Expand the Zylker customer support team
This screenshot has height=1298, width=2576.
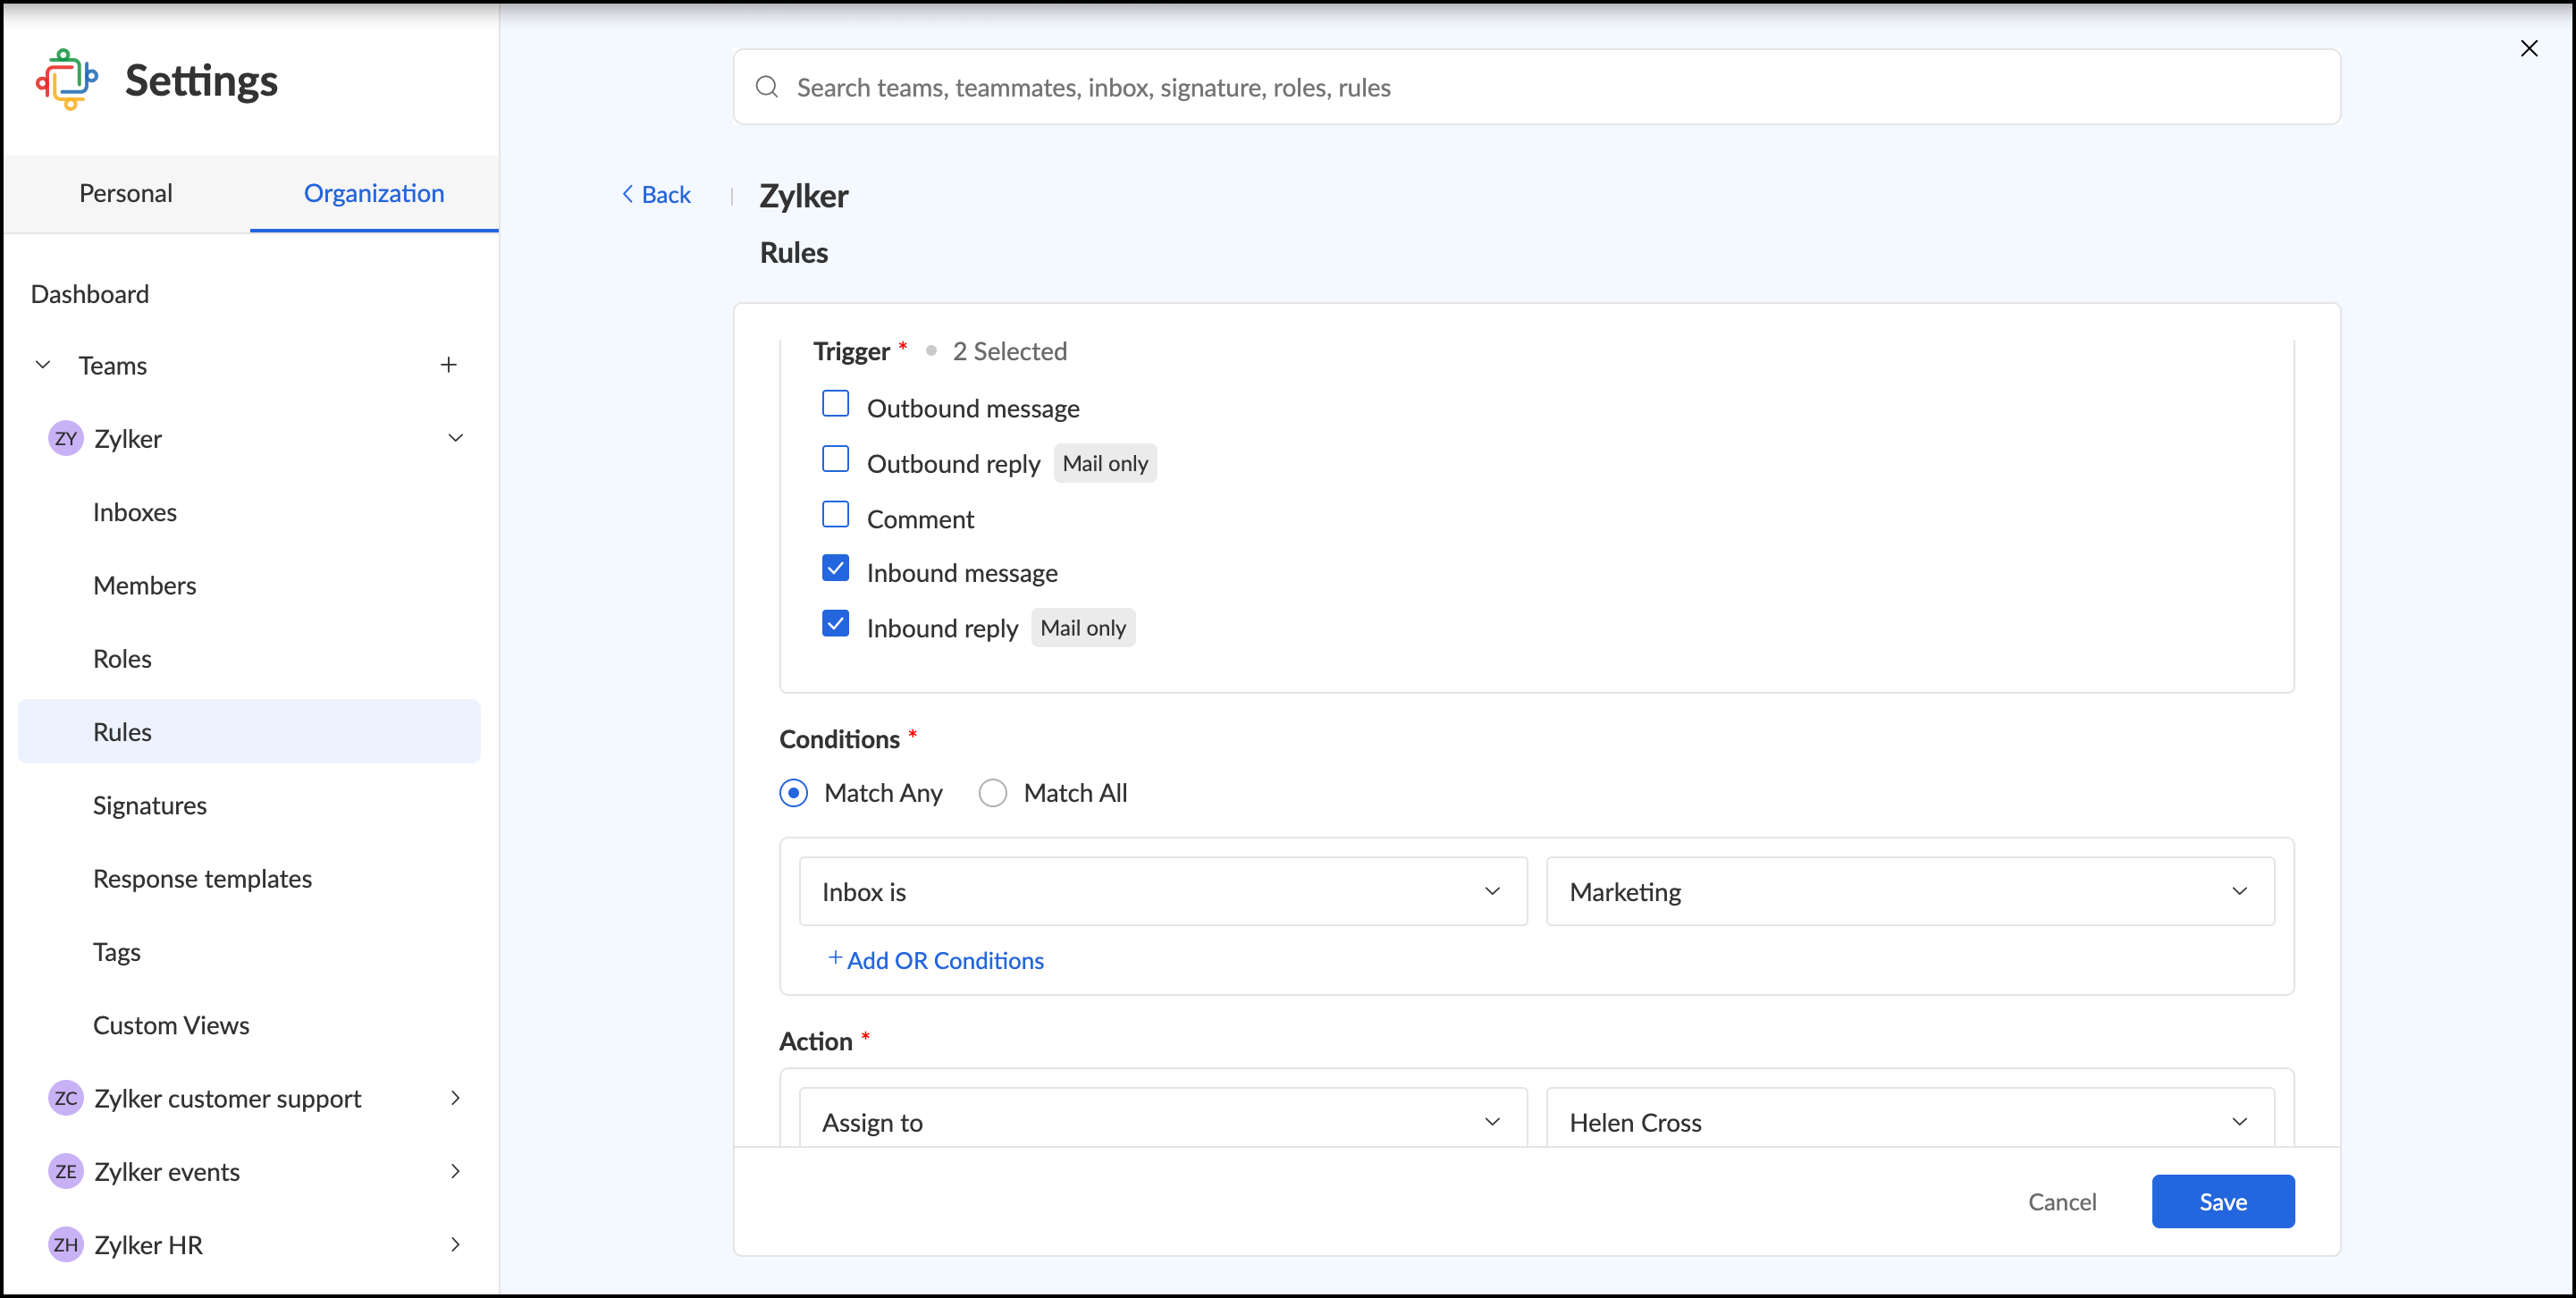tap(455, 1098)
